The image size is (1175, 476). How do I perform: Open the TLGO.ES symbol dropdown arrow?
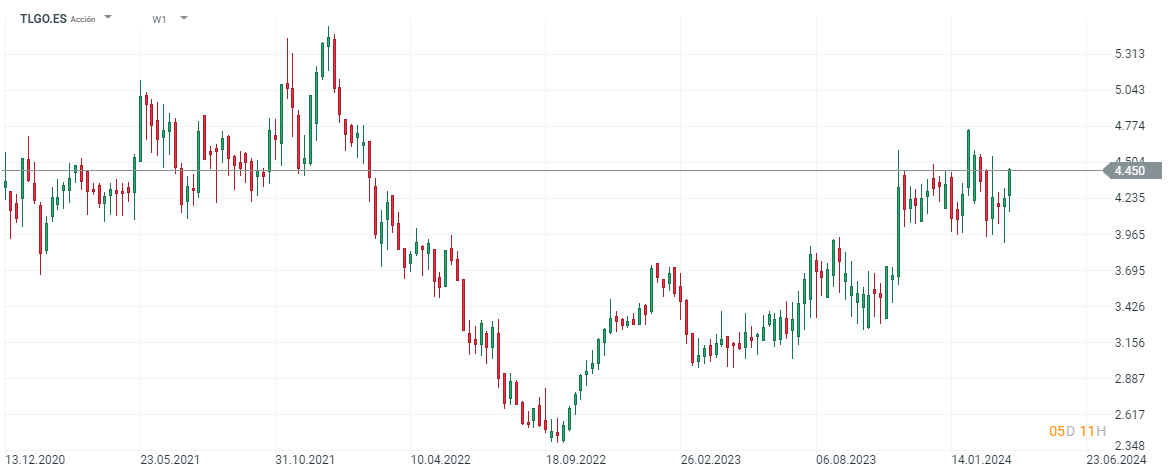108,18
